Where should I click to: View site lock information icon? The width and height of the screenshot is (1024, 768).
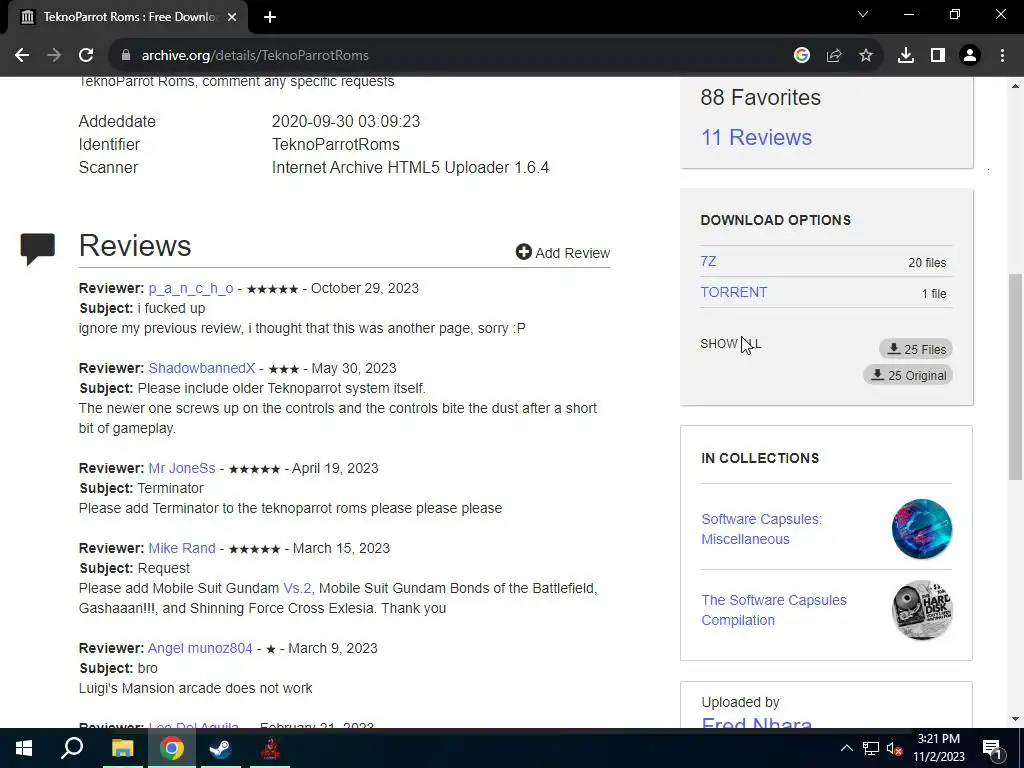(126, 56)
